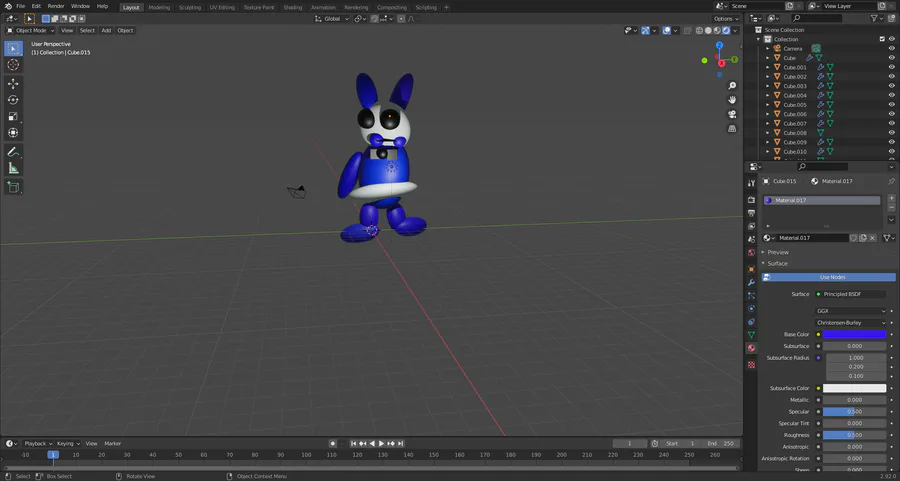Select the Add Cube tool
900x481 pixels.
coord(13,187)
